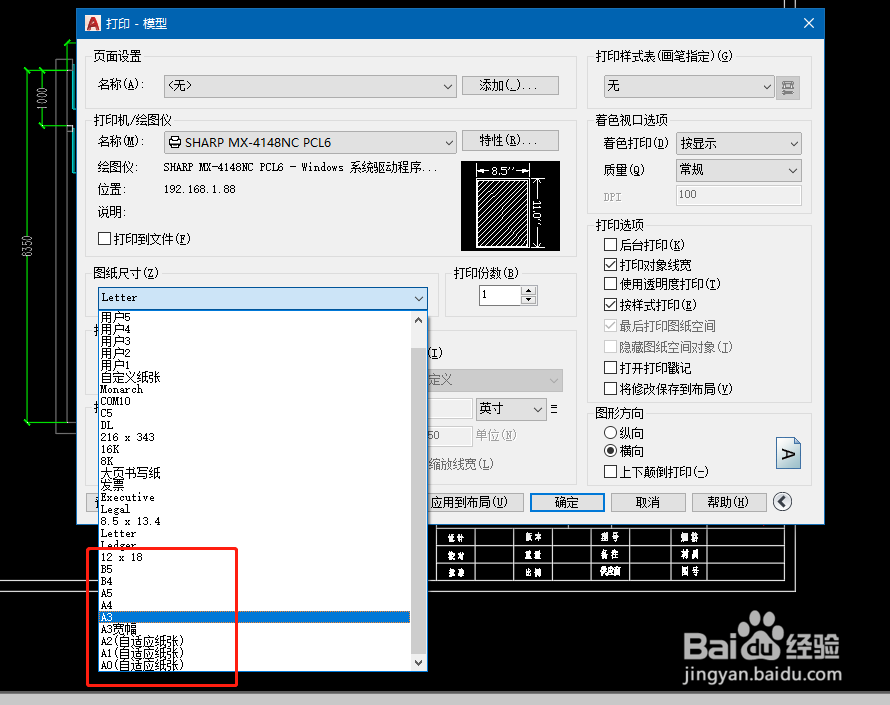Enable use transparency print checkbox
Viewport: 890px width, 705px height.
(611, 283)
